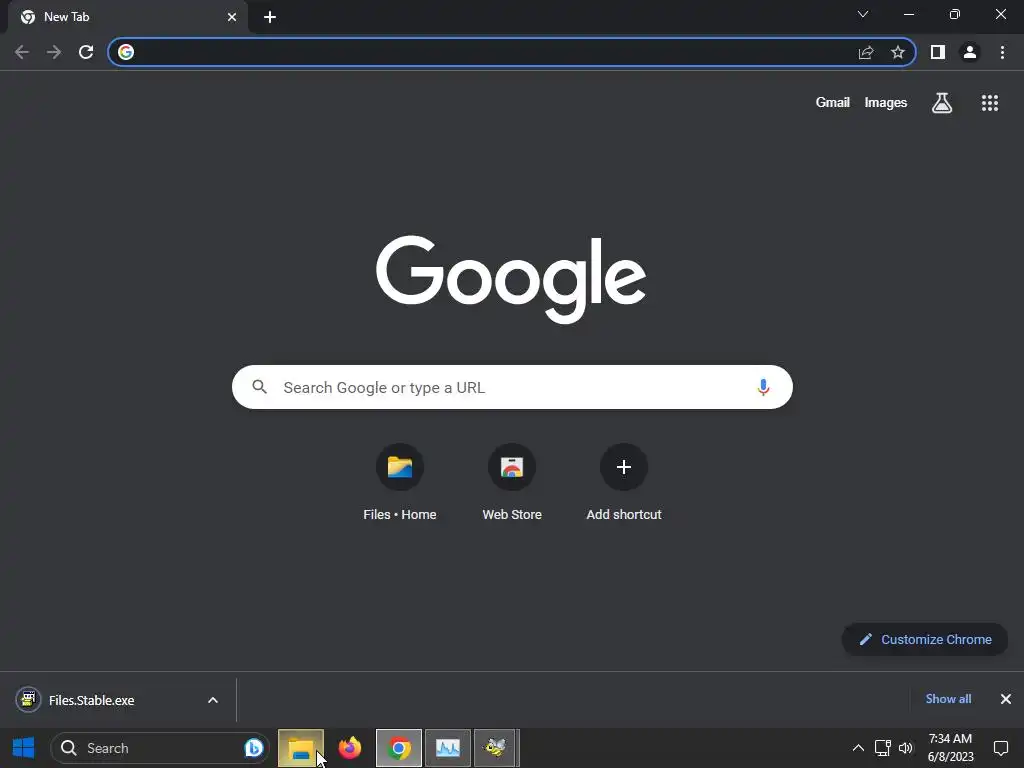Open a new tab with plus button
Screen dimensions: 1024x768
click(x=270, y=17)
